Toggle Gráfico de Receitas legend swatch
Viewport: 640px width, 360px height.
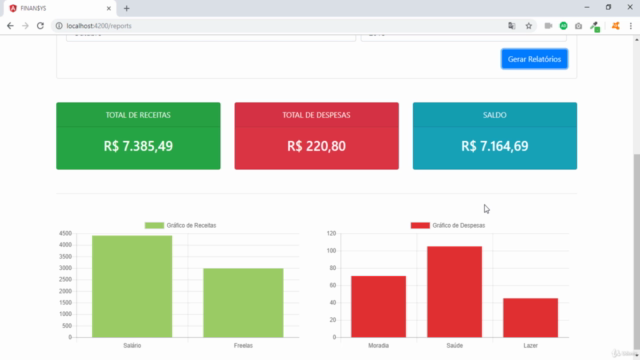point(154,225)
